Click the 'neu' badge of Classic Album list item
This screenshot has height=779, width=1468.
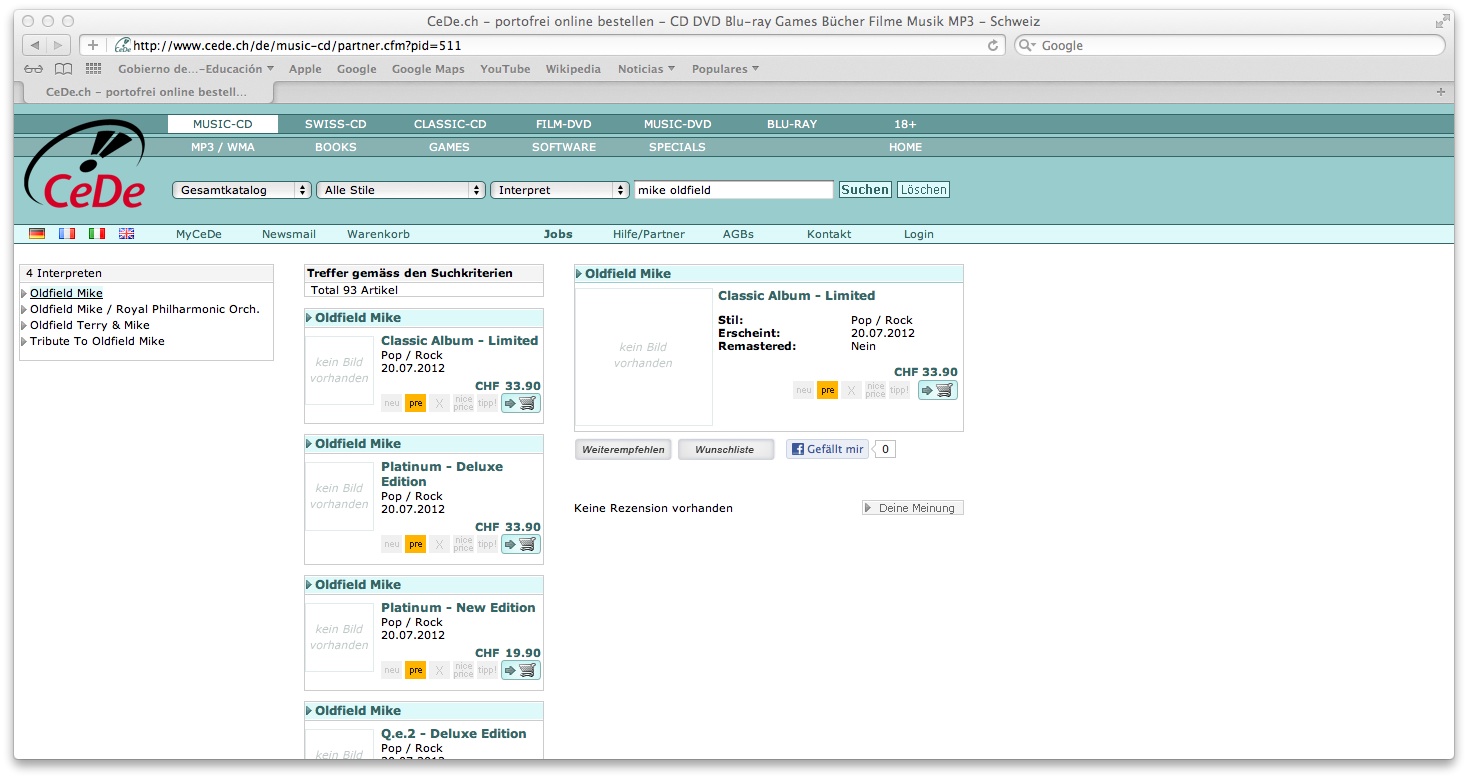coord(391,403)
